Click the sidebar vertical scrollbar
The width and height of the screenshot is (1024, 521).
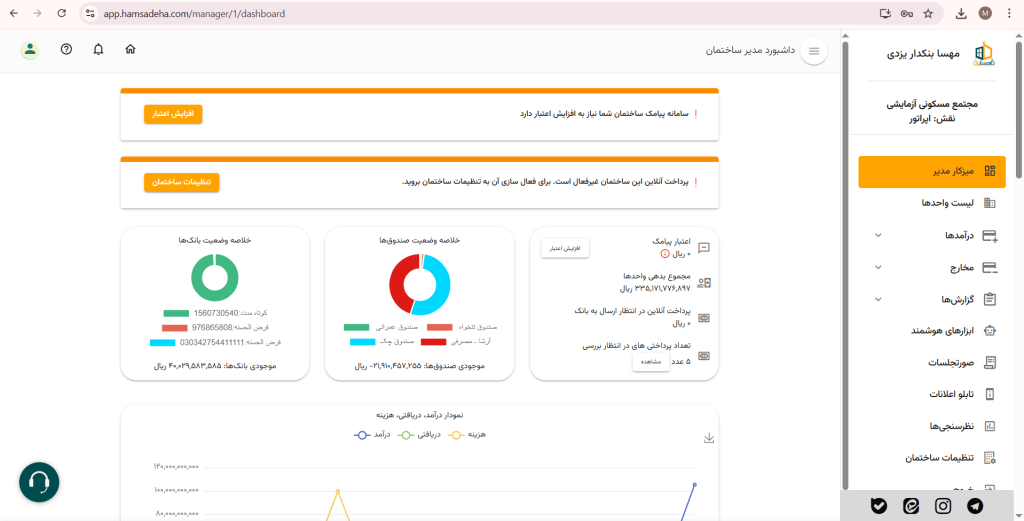pos(845,264)
